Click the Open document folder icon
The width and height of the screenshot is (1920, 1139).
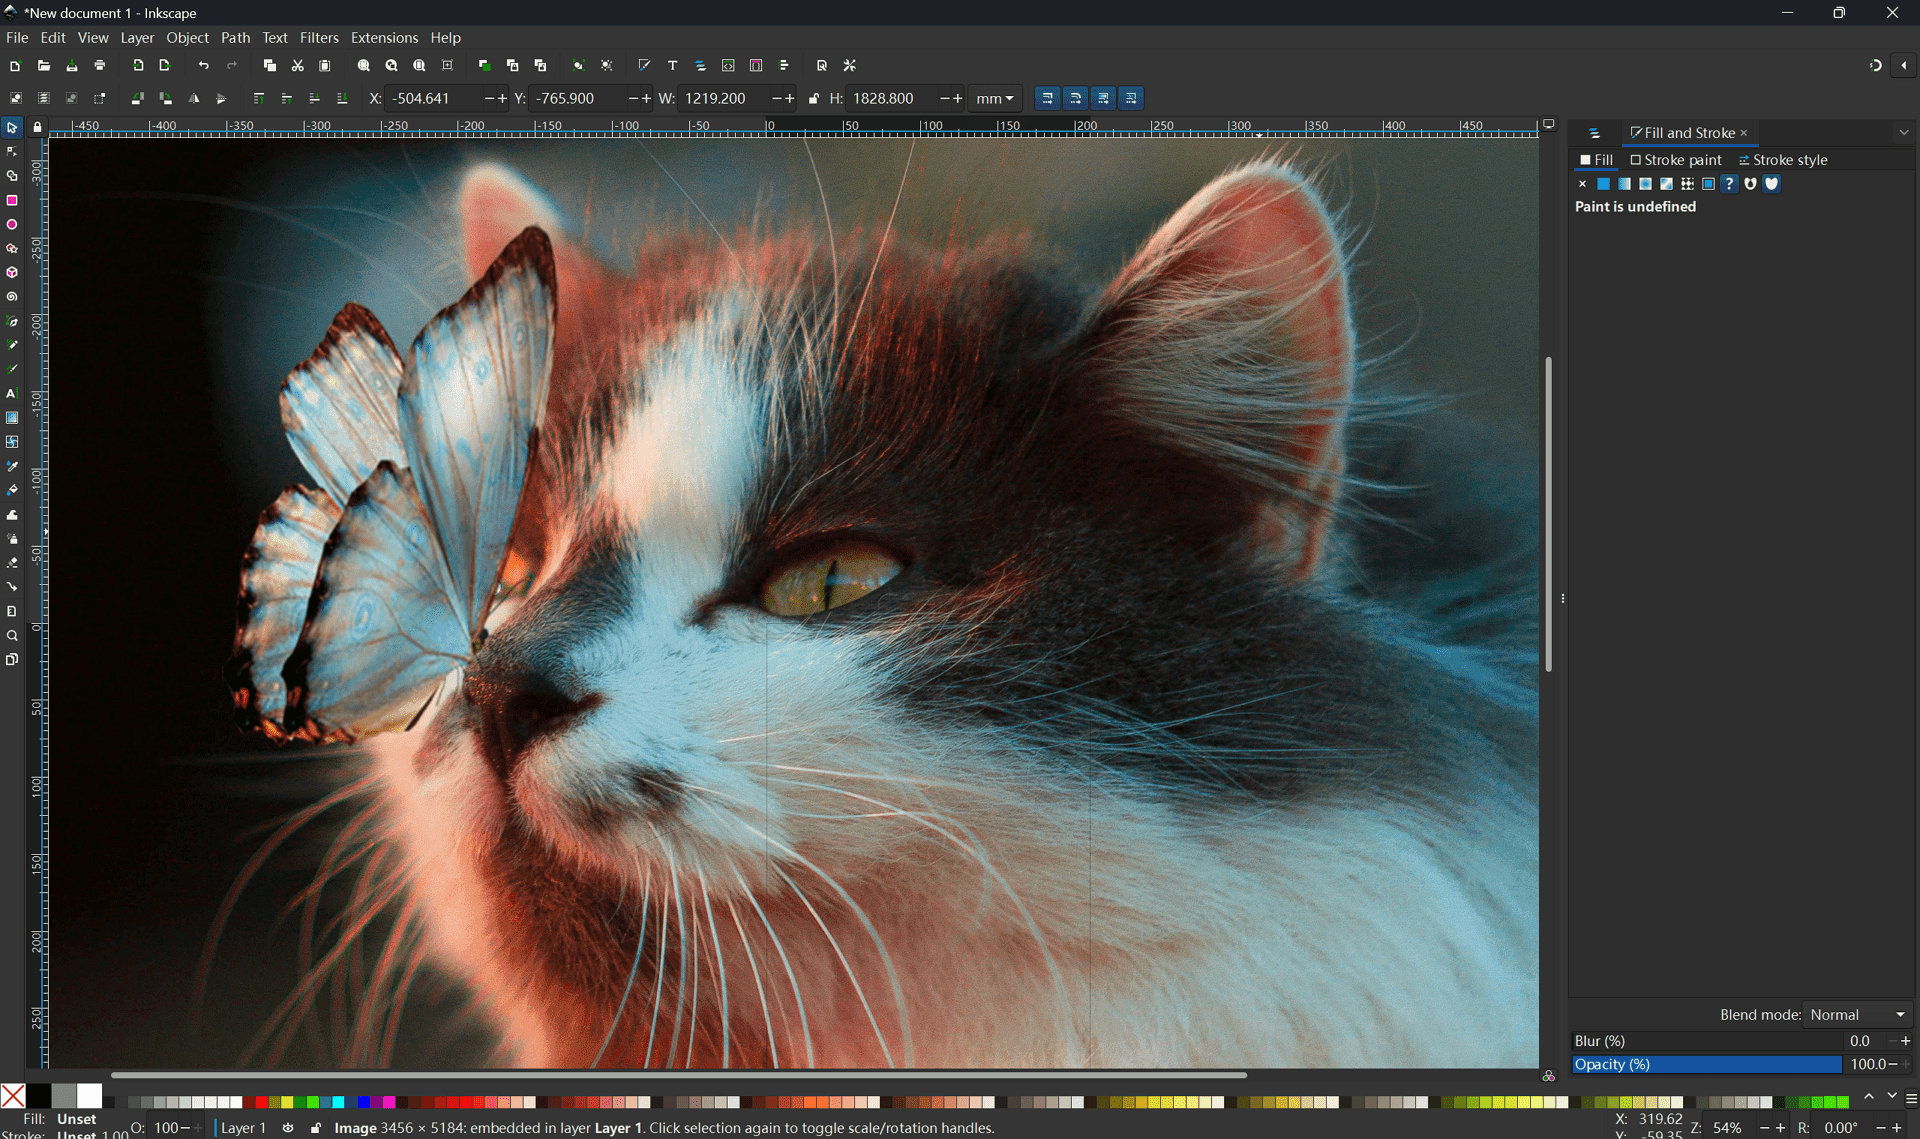coord(43,65)
